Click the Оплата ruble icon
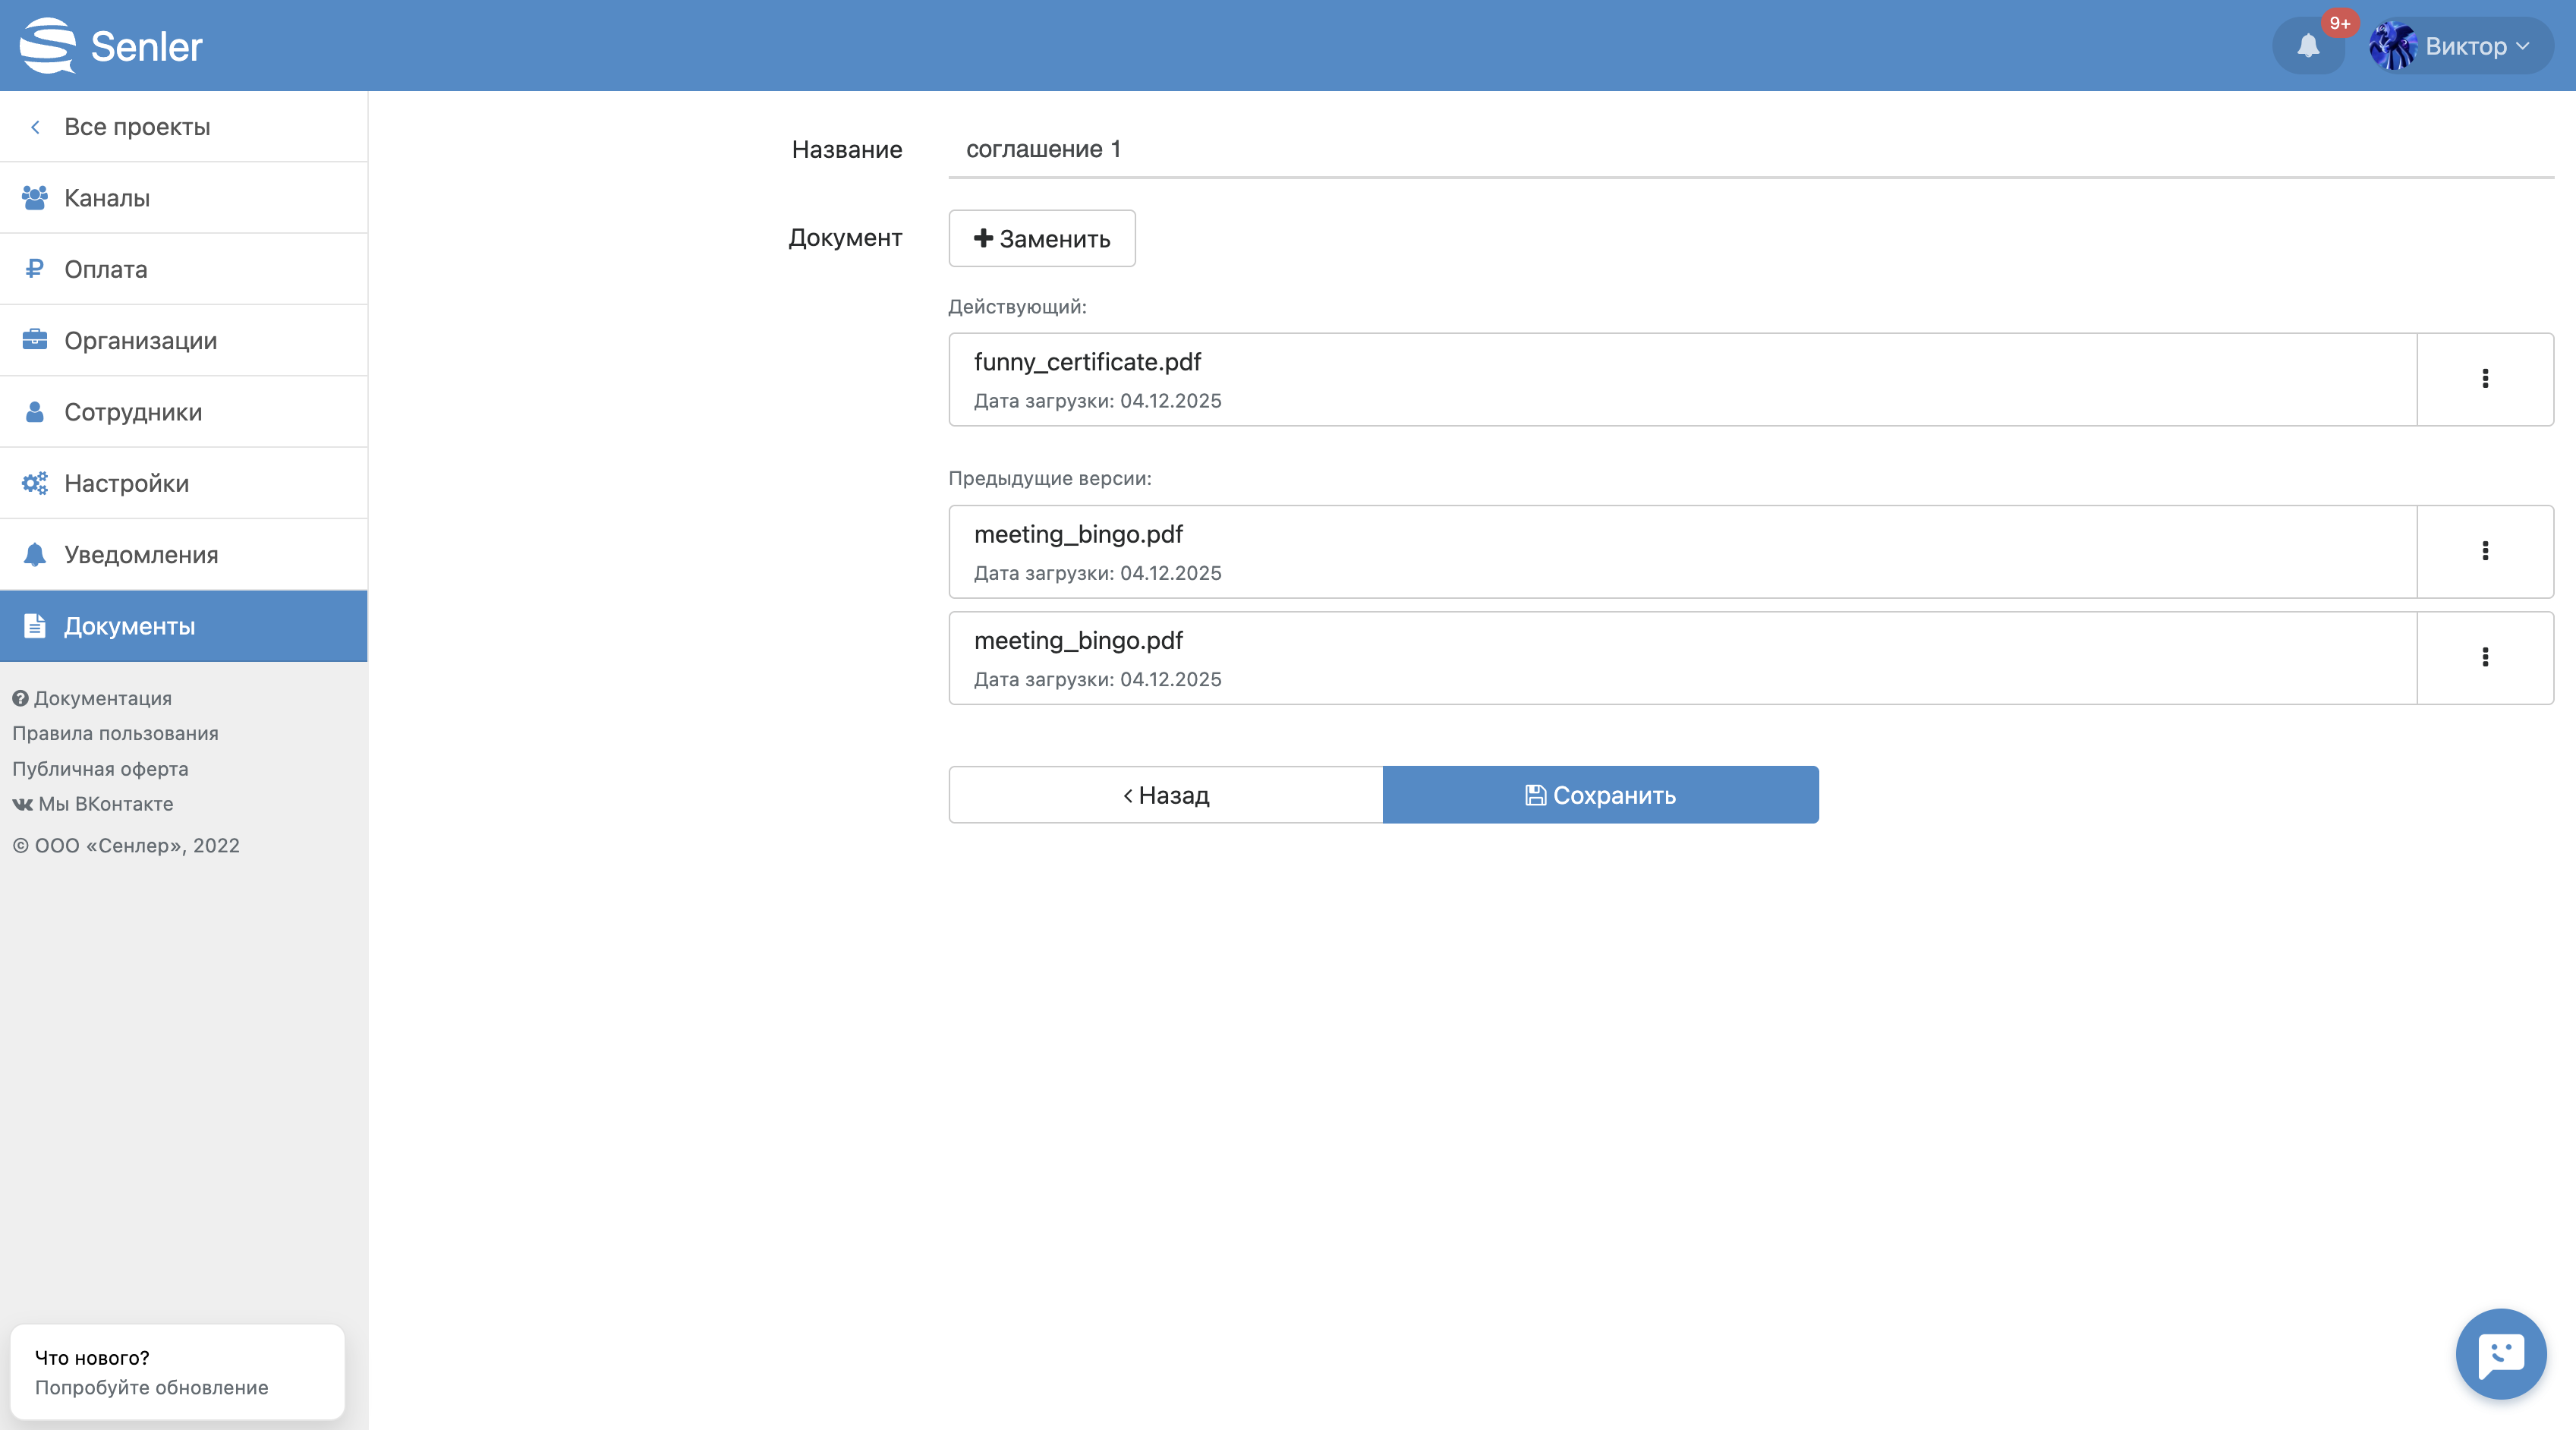This screenshot has width=2576, height=1430. pos(35,269)
